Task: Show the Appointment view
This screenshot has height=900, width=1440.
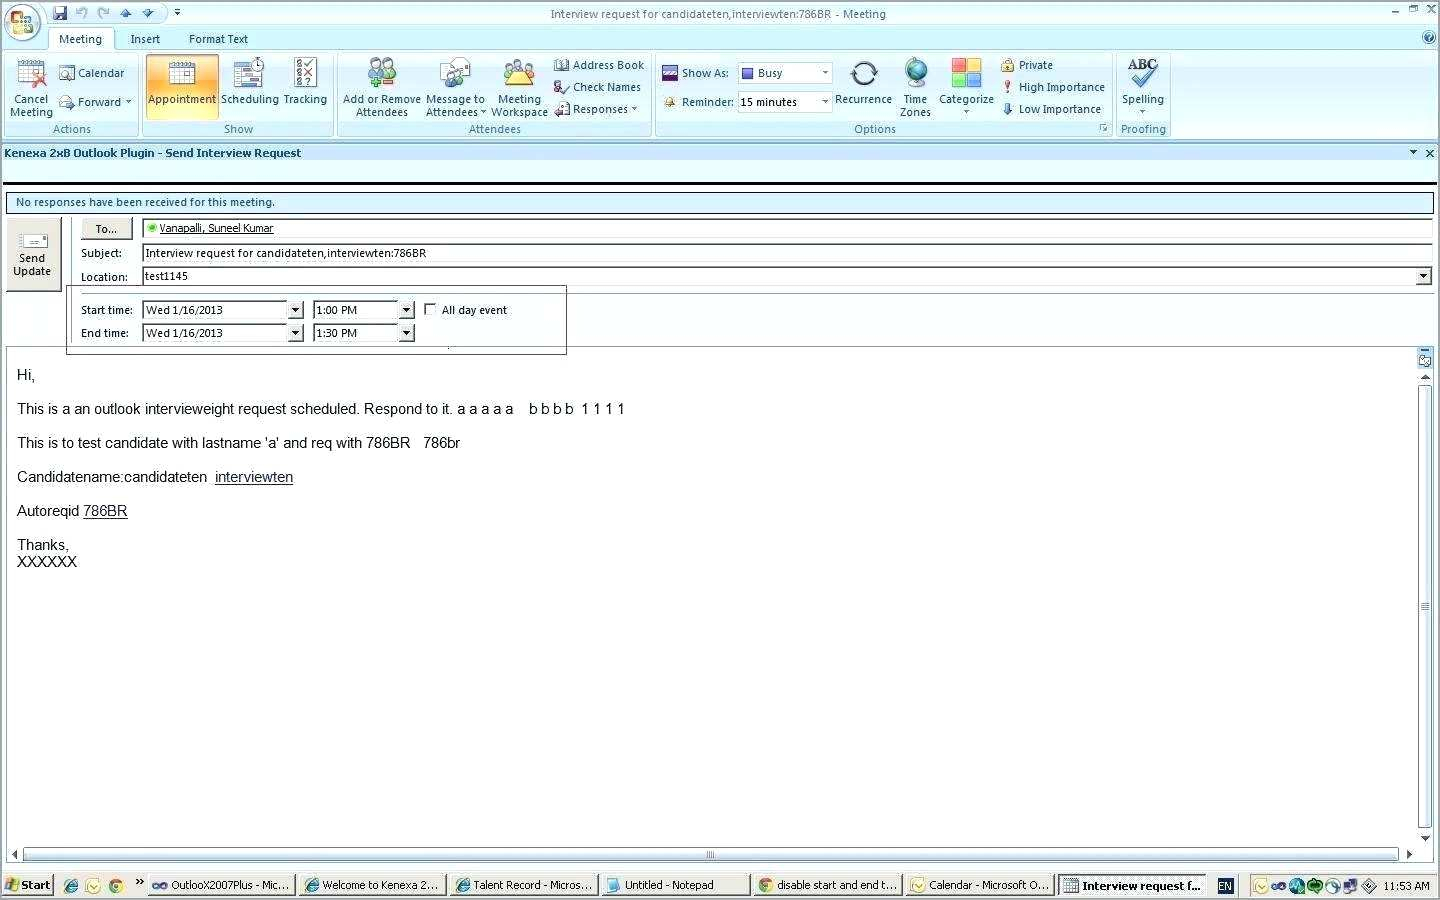Action: coord(182,86)
